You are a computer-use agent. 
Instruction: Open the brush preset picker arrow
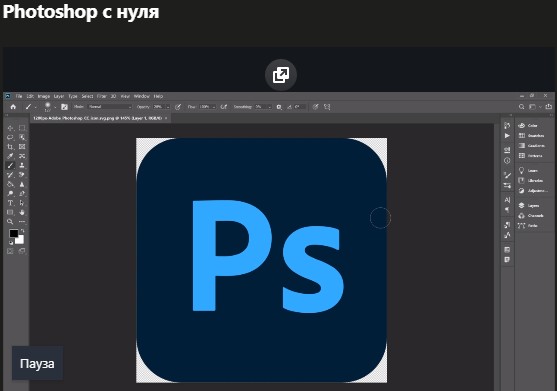(55, 107)
